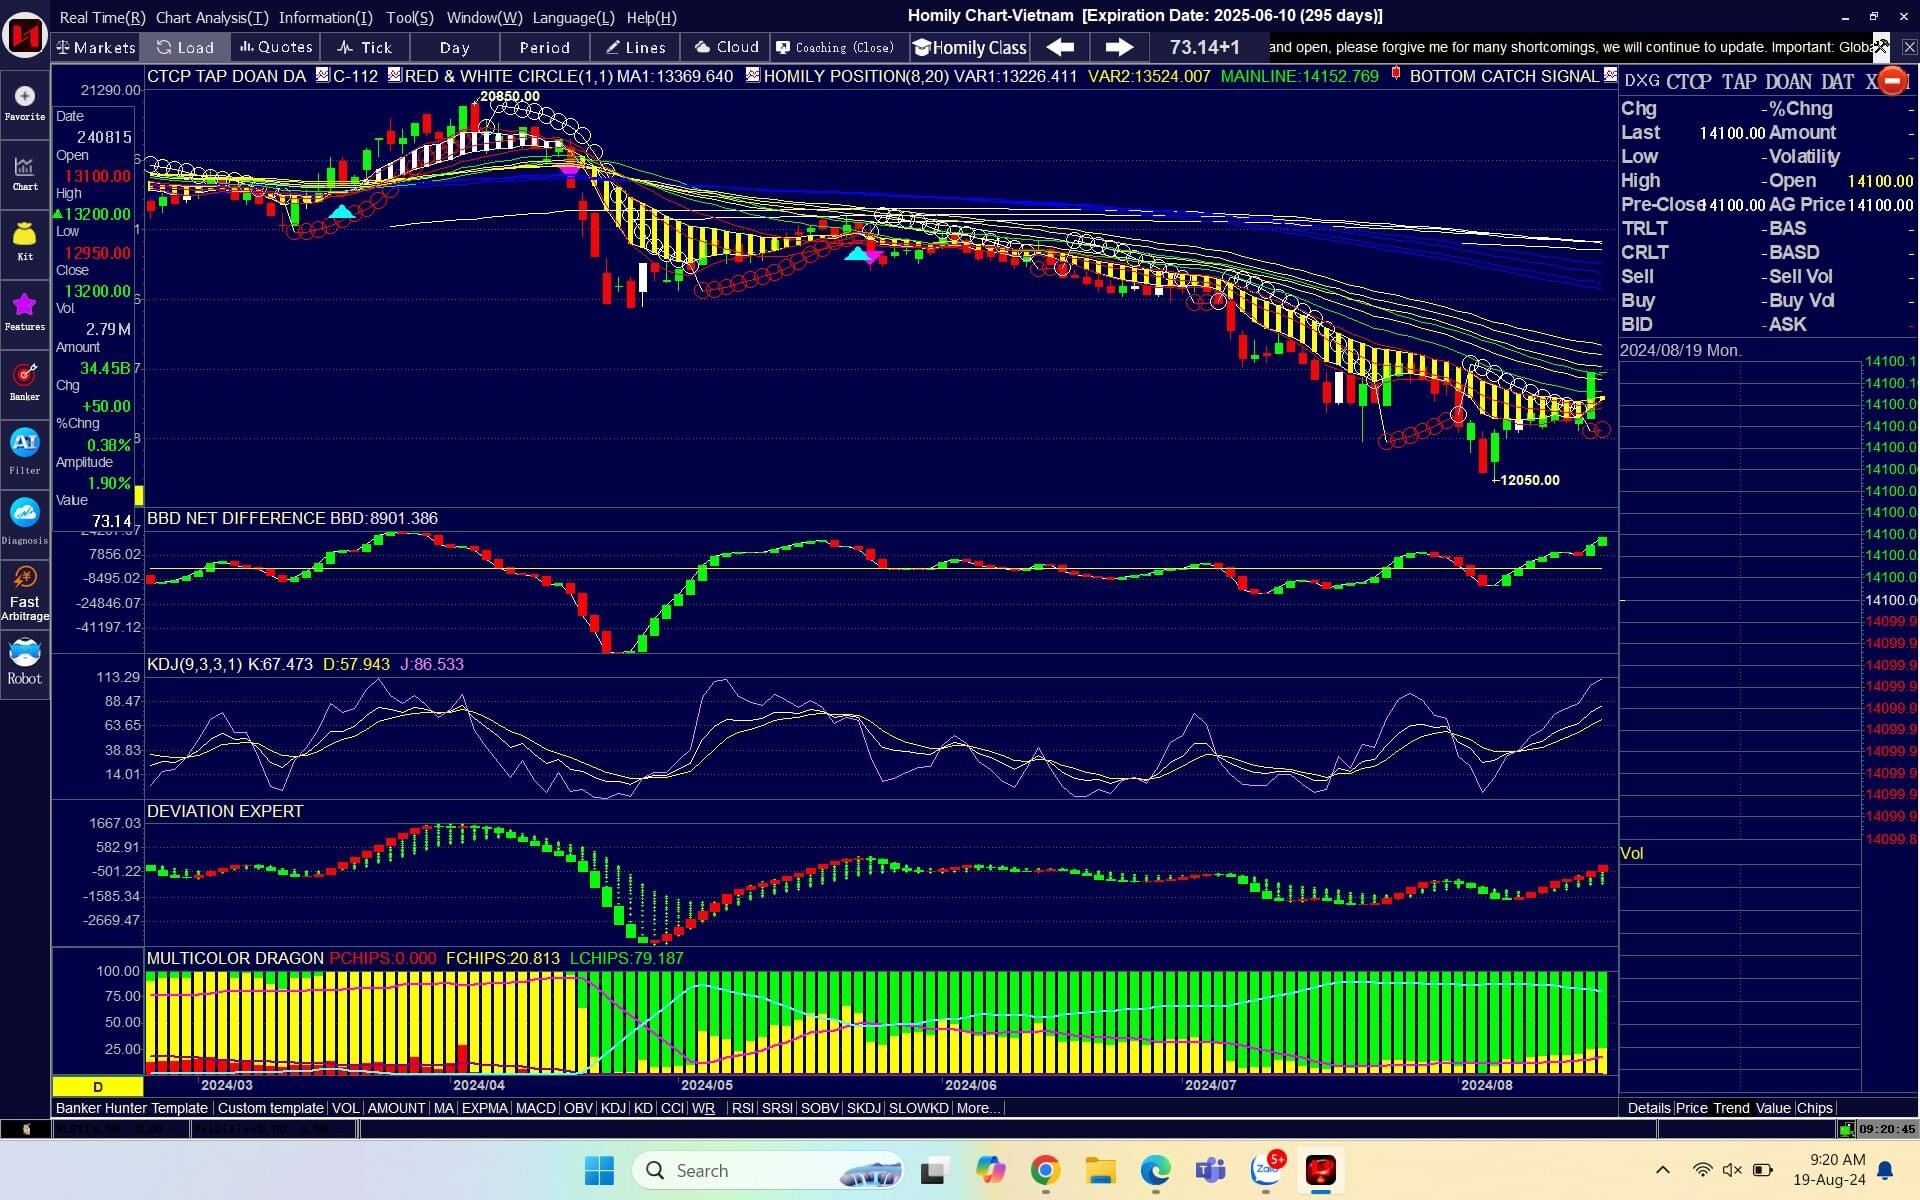Open the Chips tab in side panel
This screenshot has height=1200, width=1920.
(x=1814, y=1108)
